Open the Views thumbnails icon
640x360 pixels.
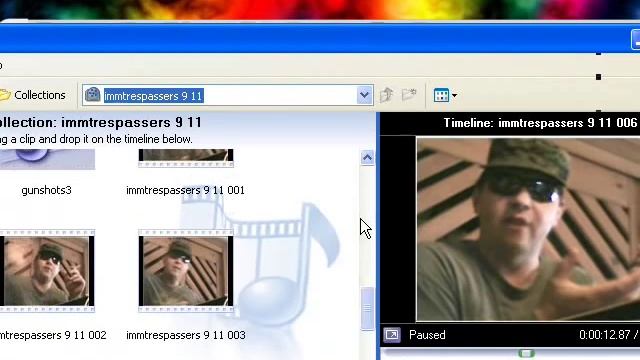coord(441,96)
